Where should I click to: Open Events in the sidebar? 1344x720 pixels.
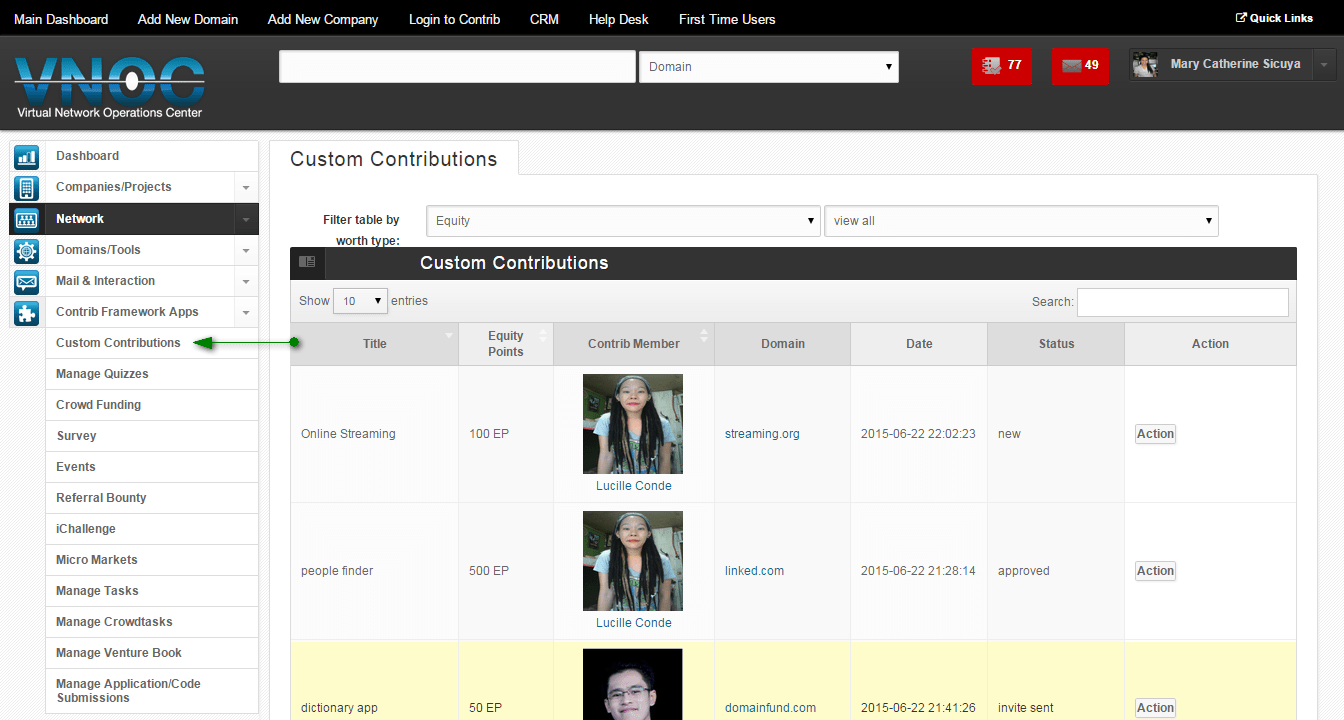152,467
